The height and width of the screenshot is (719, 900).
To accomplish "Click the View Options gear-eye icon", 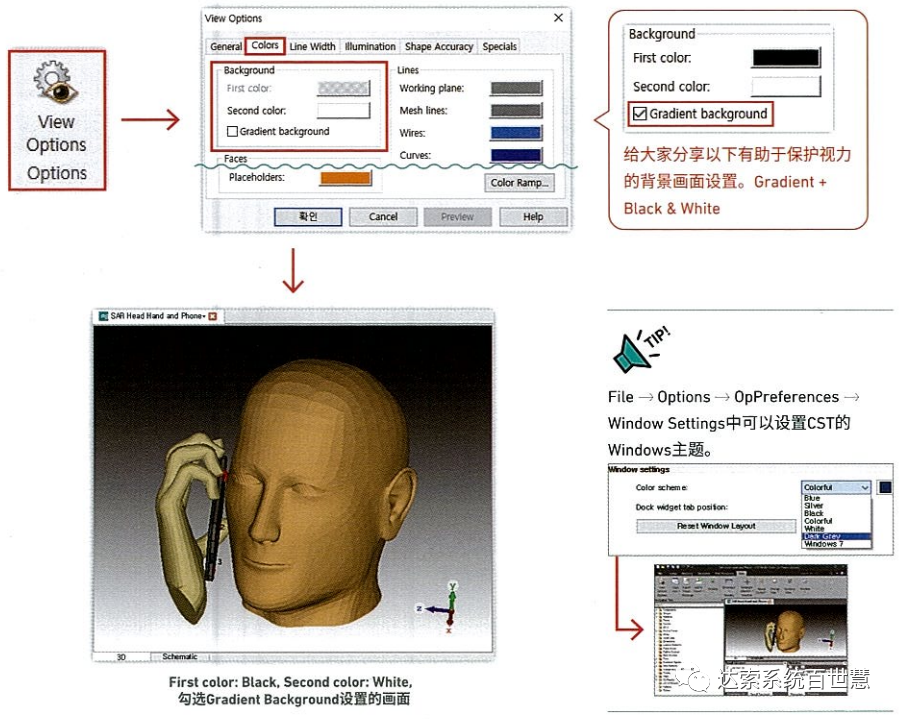I will pos(56,82).
